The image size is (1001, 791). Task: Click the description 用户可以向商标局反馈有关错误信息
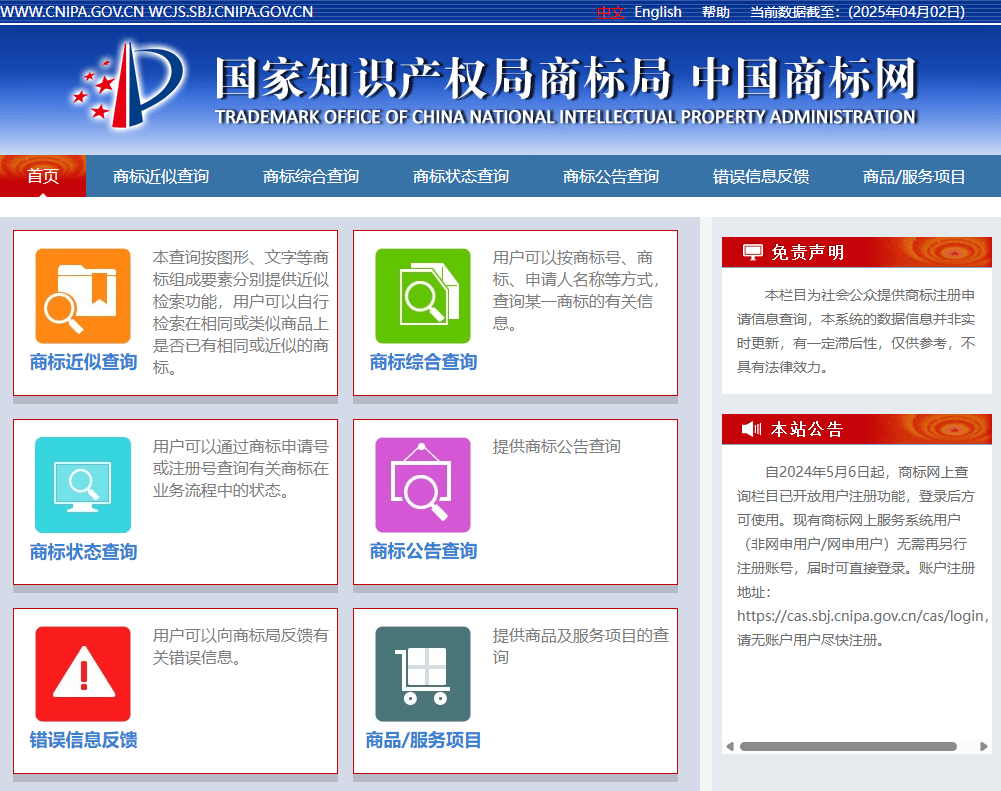pyautogui.click(x=241, y=646)
